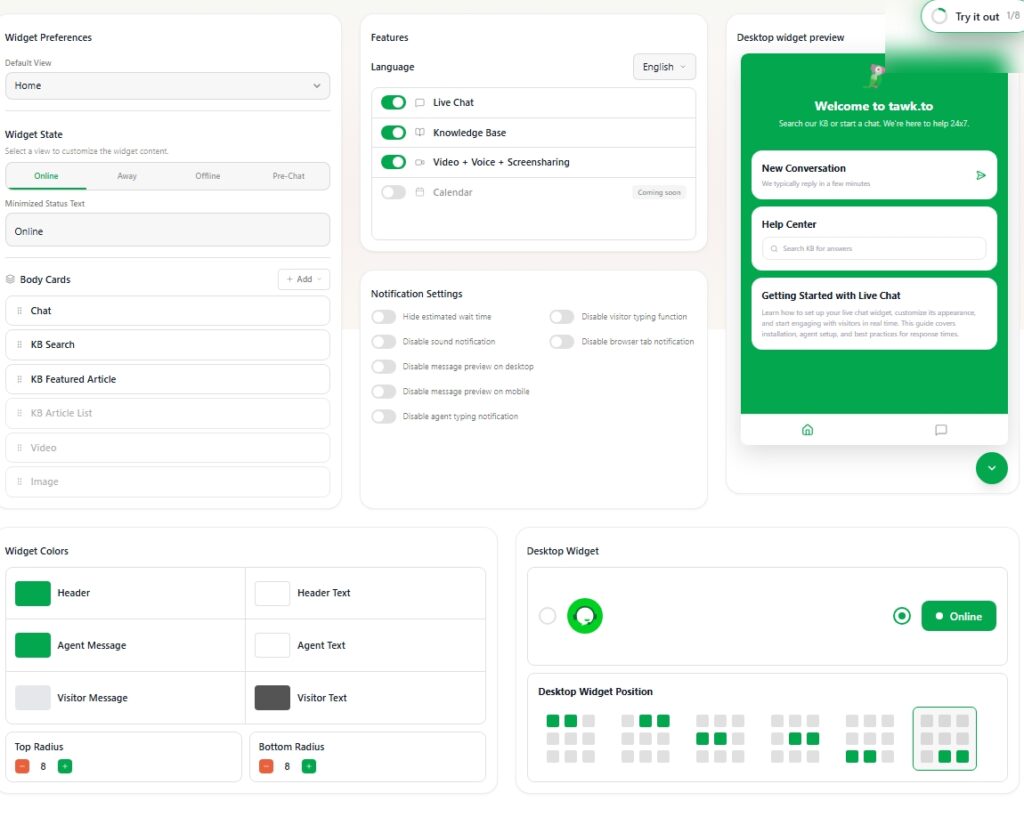The height and width of the screenshot is (817, 1024).
Task: Click the Body Cards stack icon
Action: click(x=10, y=280)
